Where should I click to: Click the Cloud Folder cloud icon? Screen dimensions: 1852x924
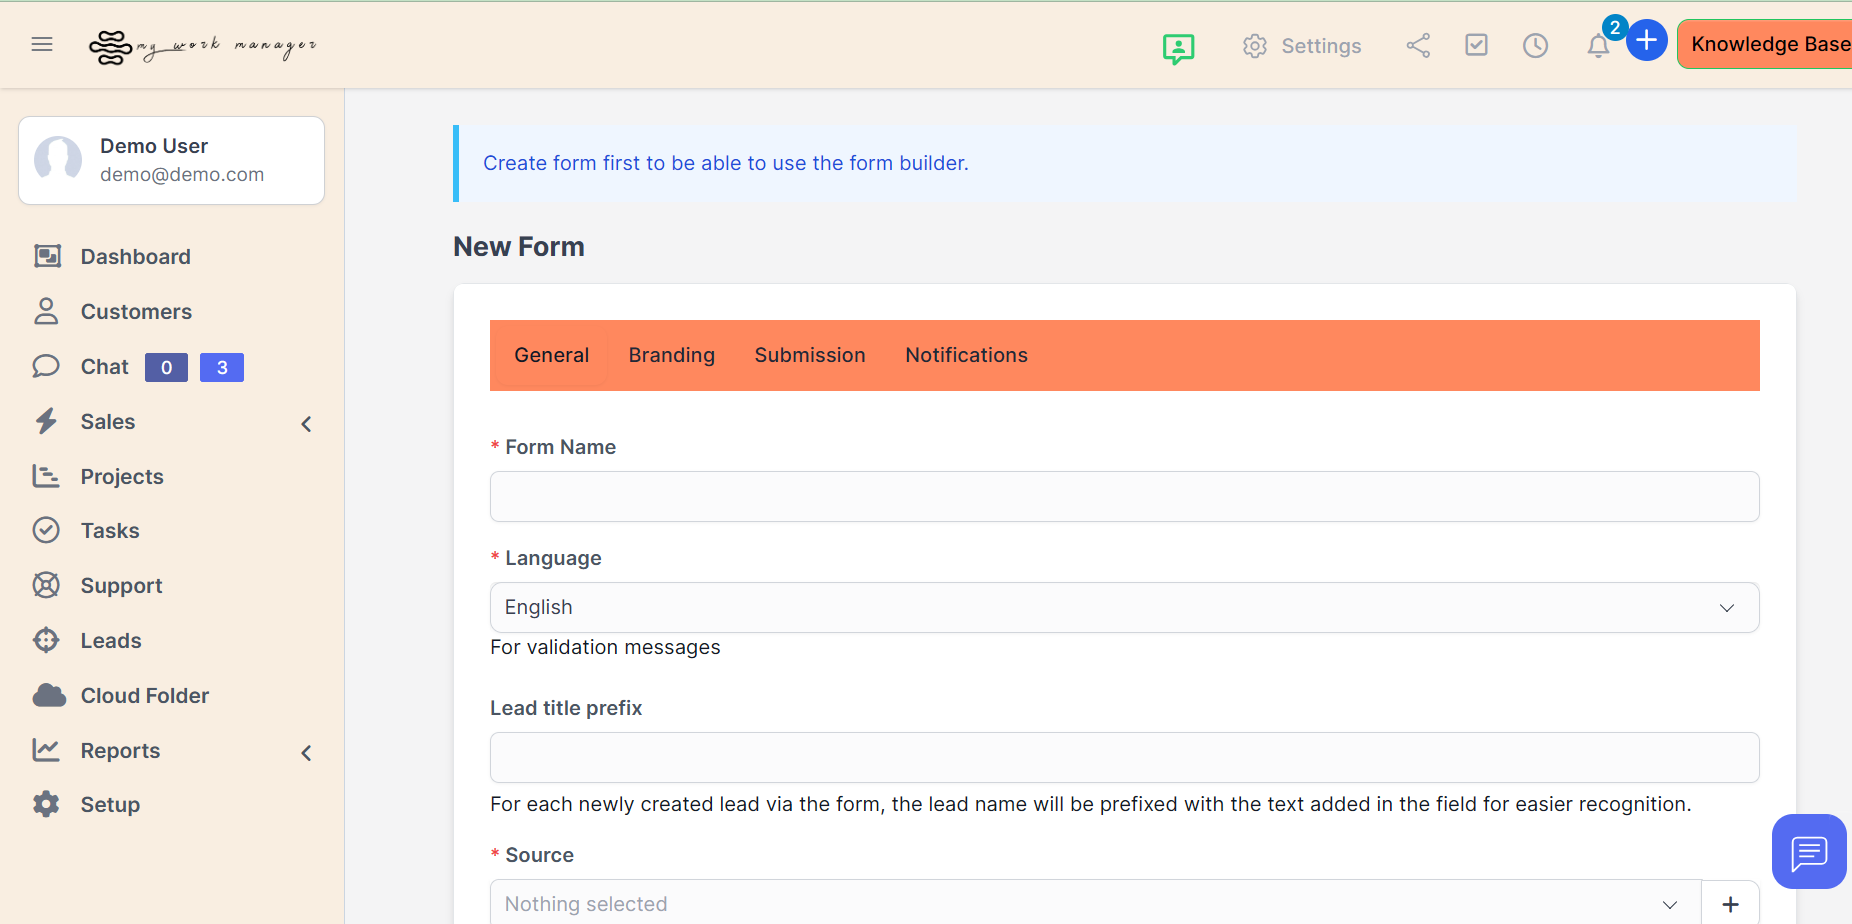49,695
